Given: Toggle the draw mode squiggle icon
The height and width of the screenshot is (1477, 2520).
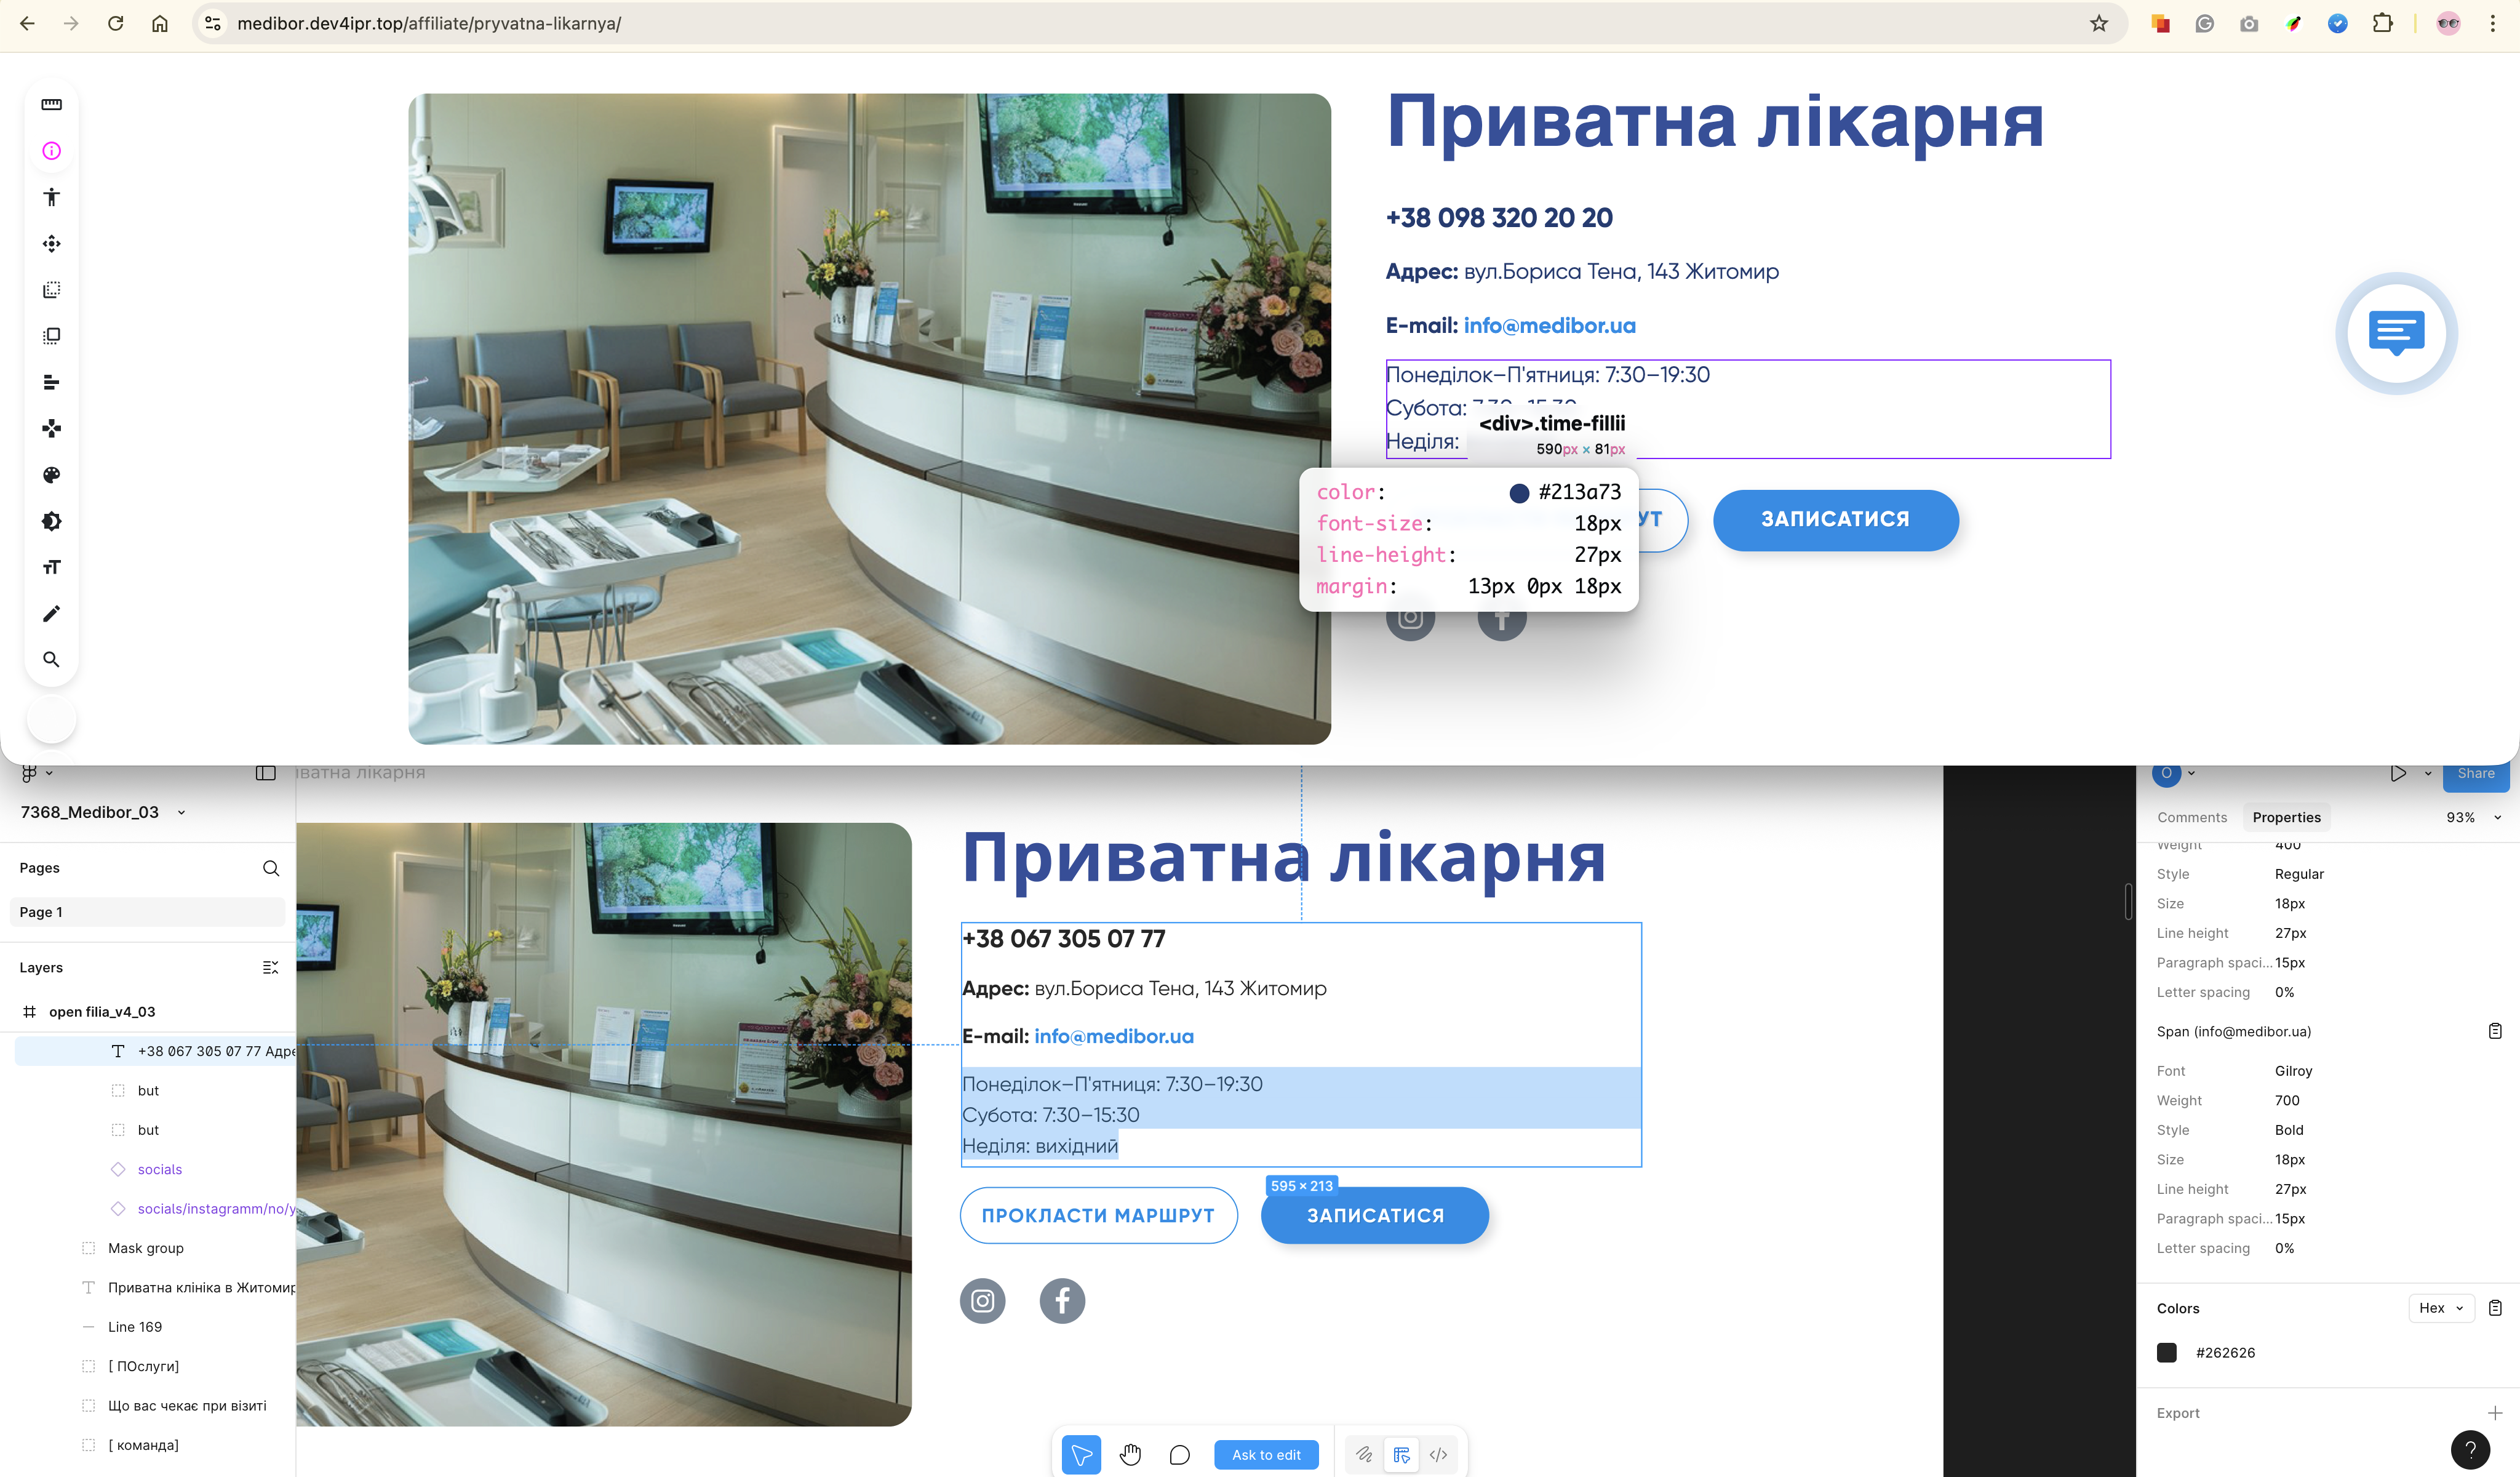Looking at the screenshot, I should pyautogui.click(x=1364, y=1454).
